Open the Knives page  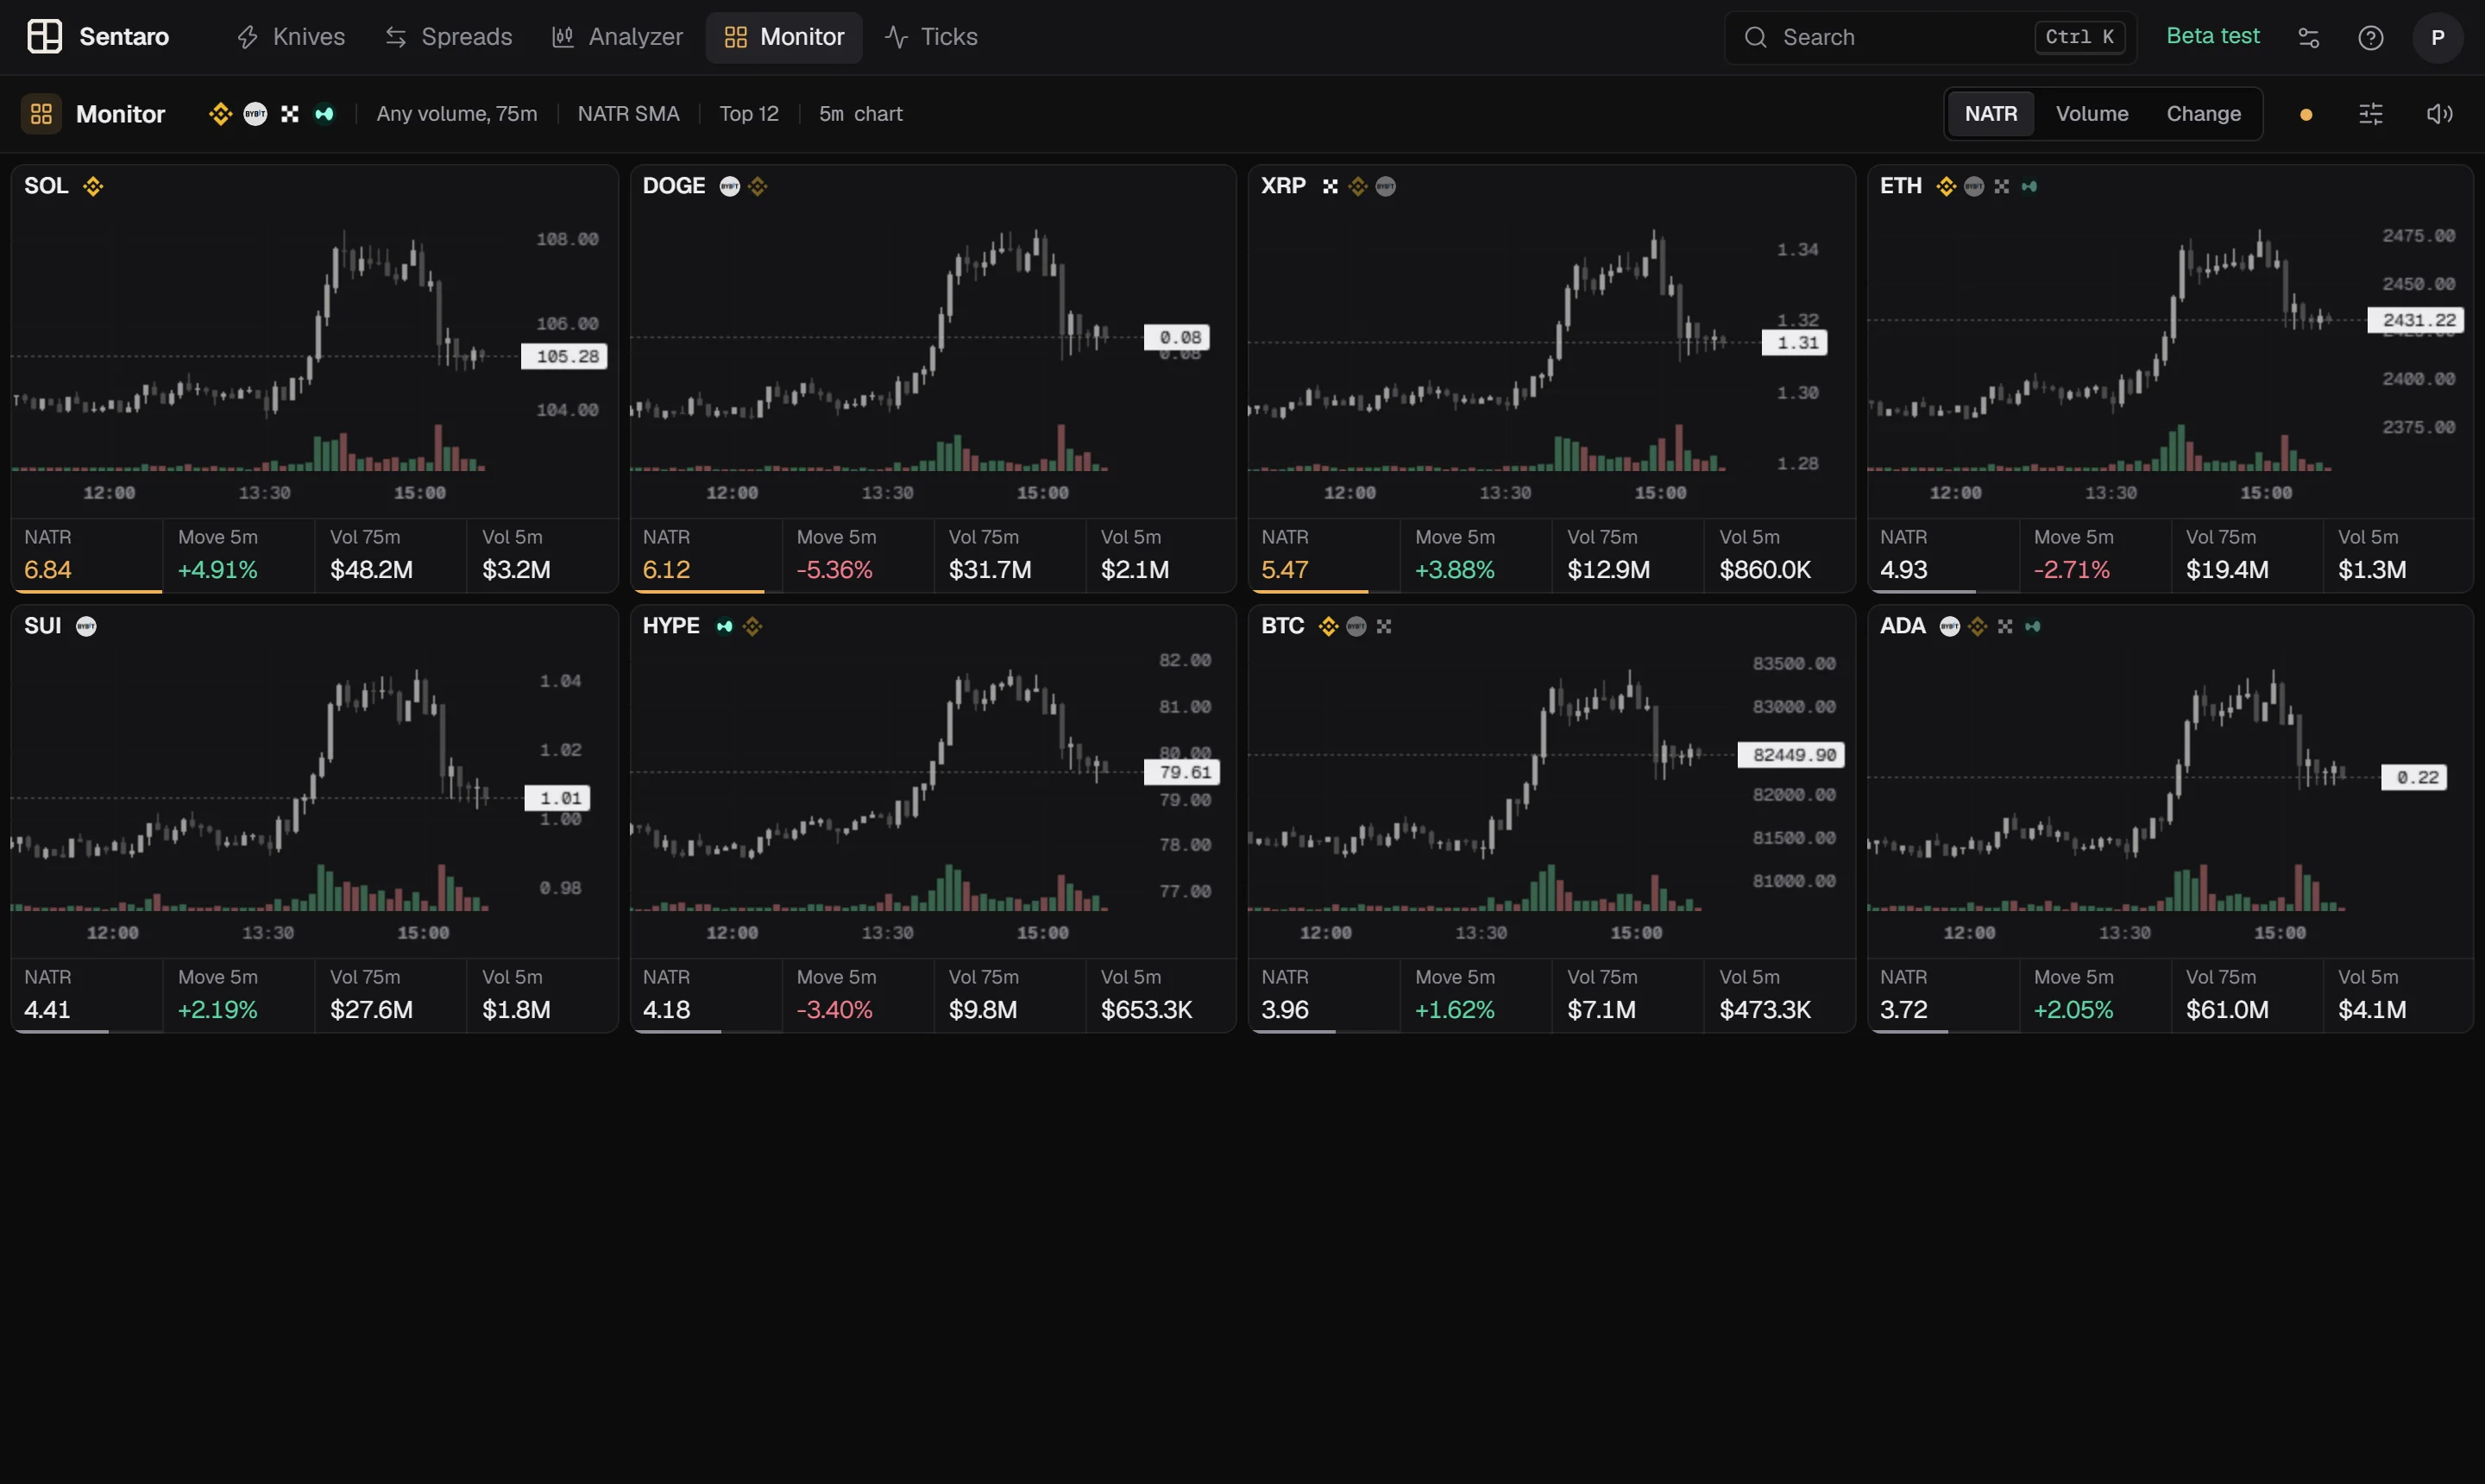pos(291,37)
